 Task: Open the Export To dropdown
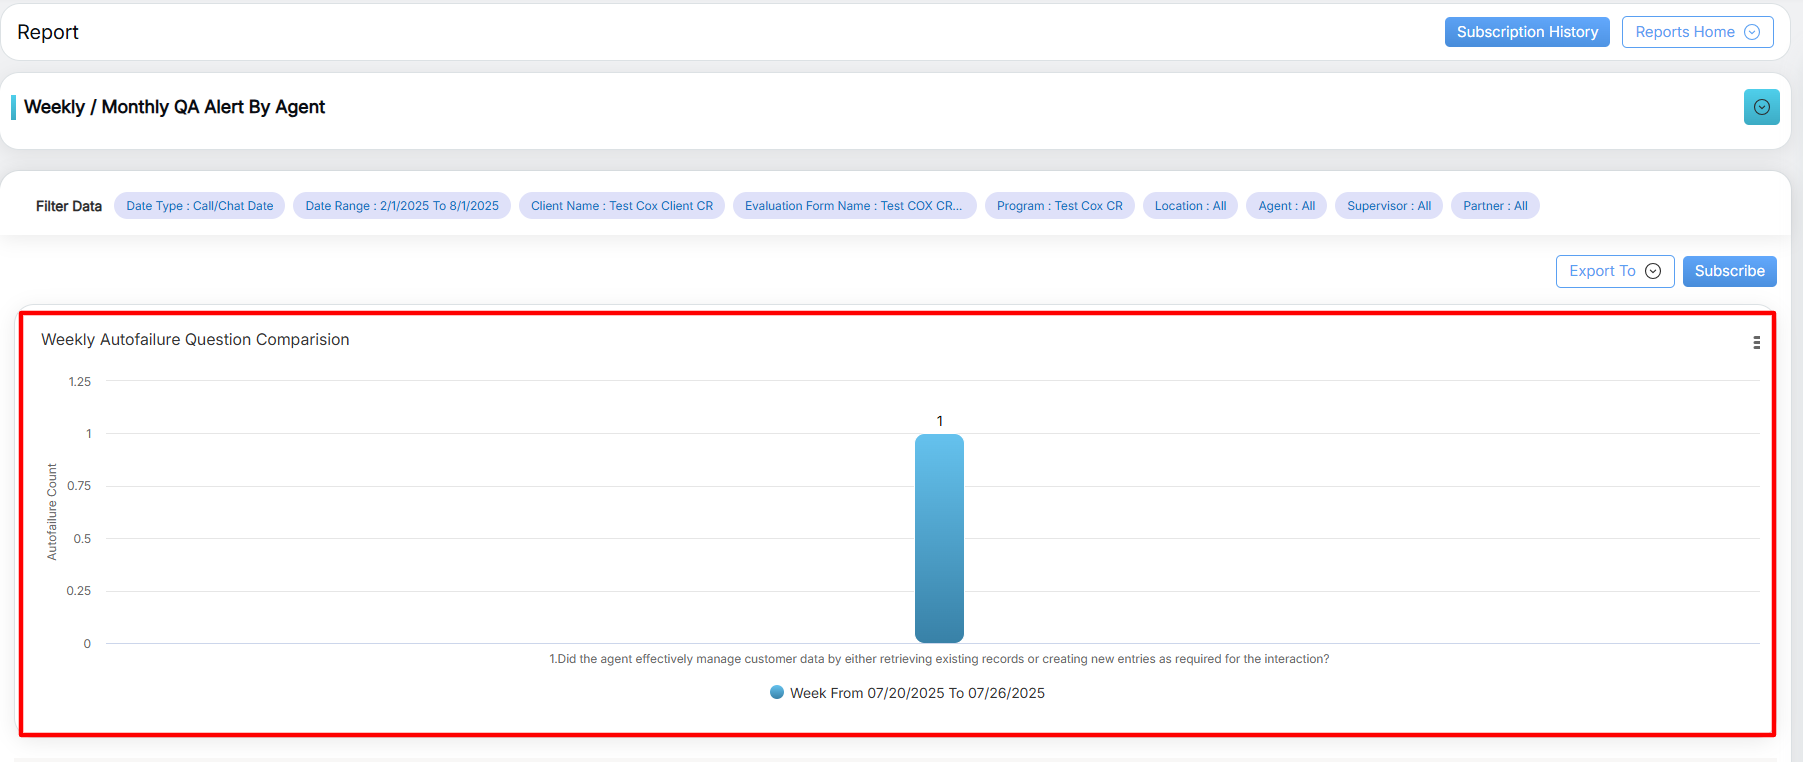click(1613, 271)
